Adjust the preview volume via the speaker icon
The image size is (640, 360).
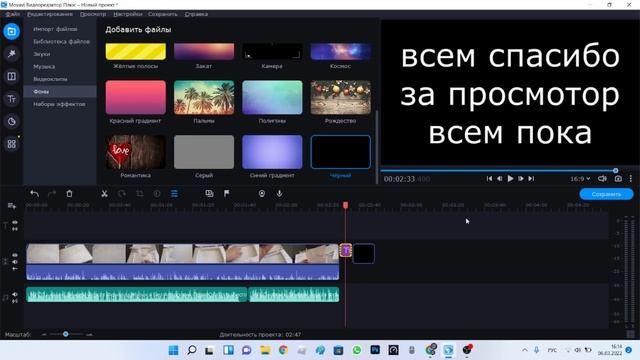(x=602, y=179)
